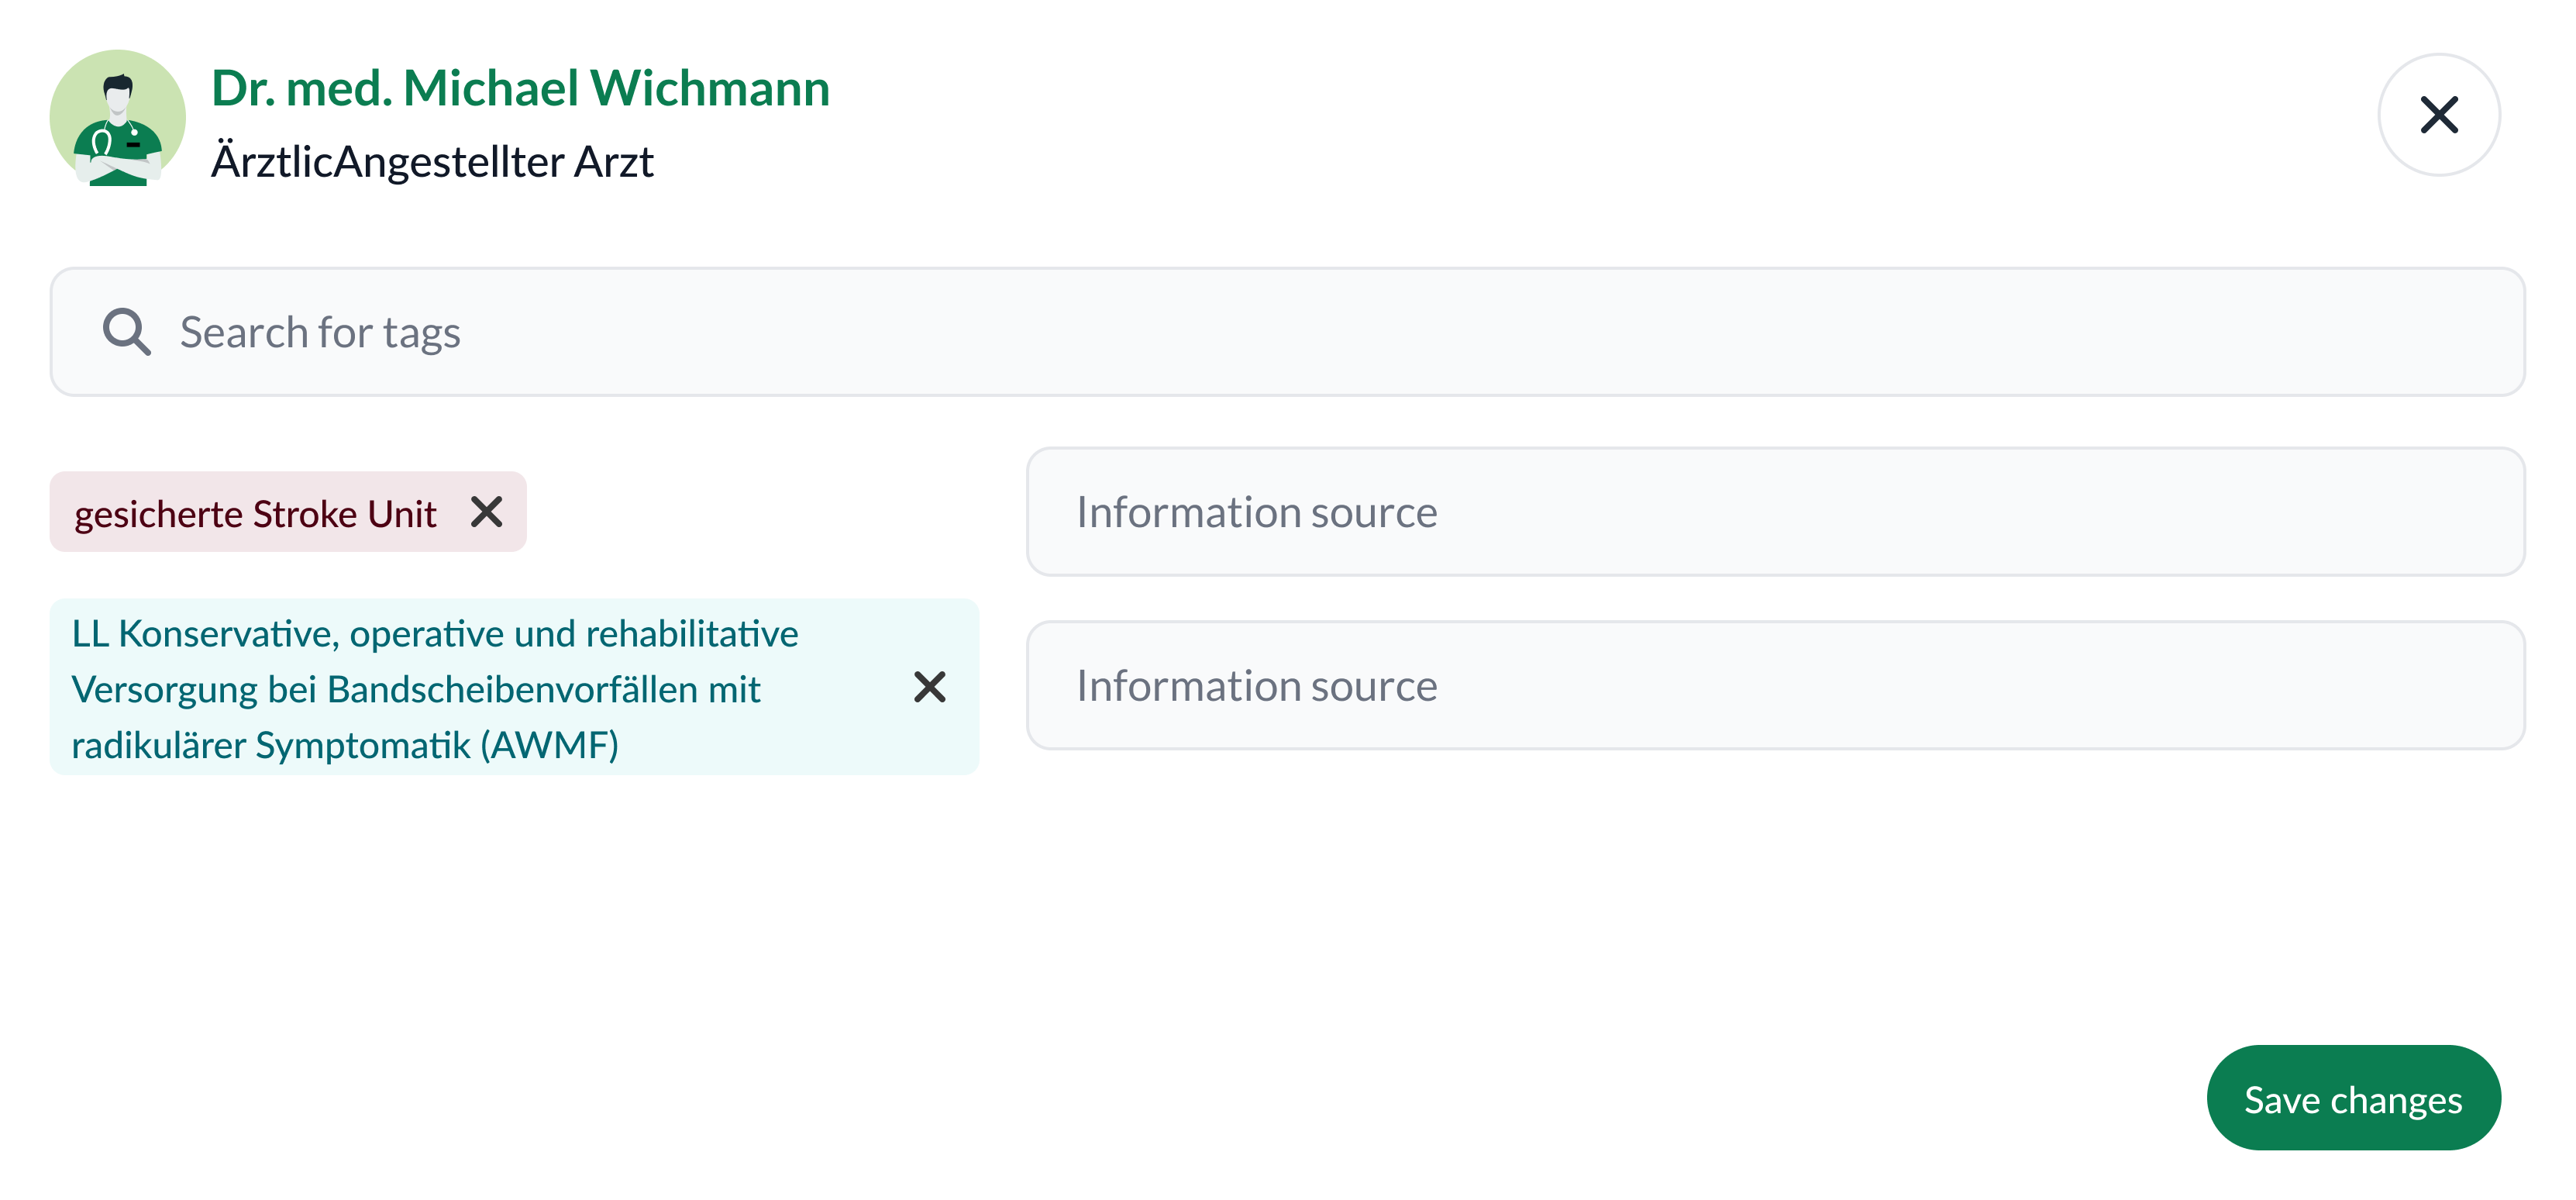The image size is (2576, 1200).
Task: Enter the second Information source text box
Action: [1775, 686]
